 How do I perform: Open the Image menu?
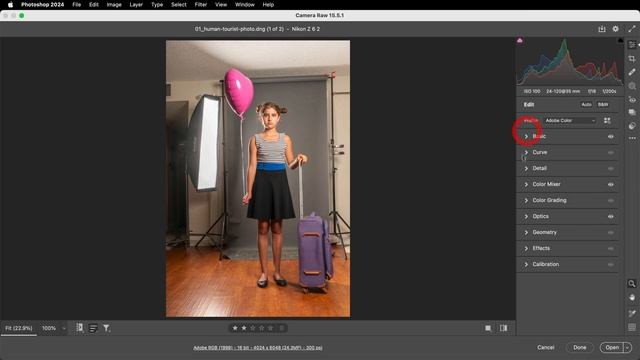[x=114, y=4]
